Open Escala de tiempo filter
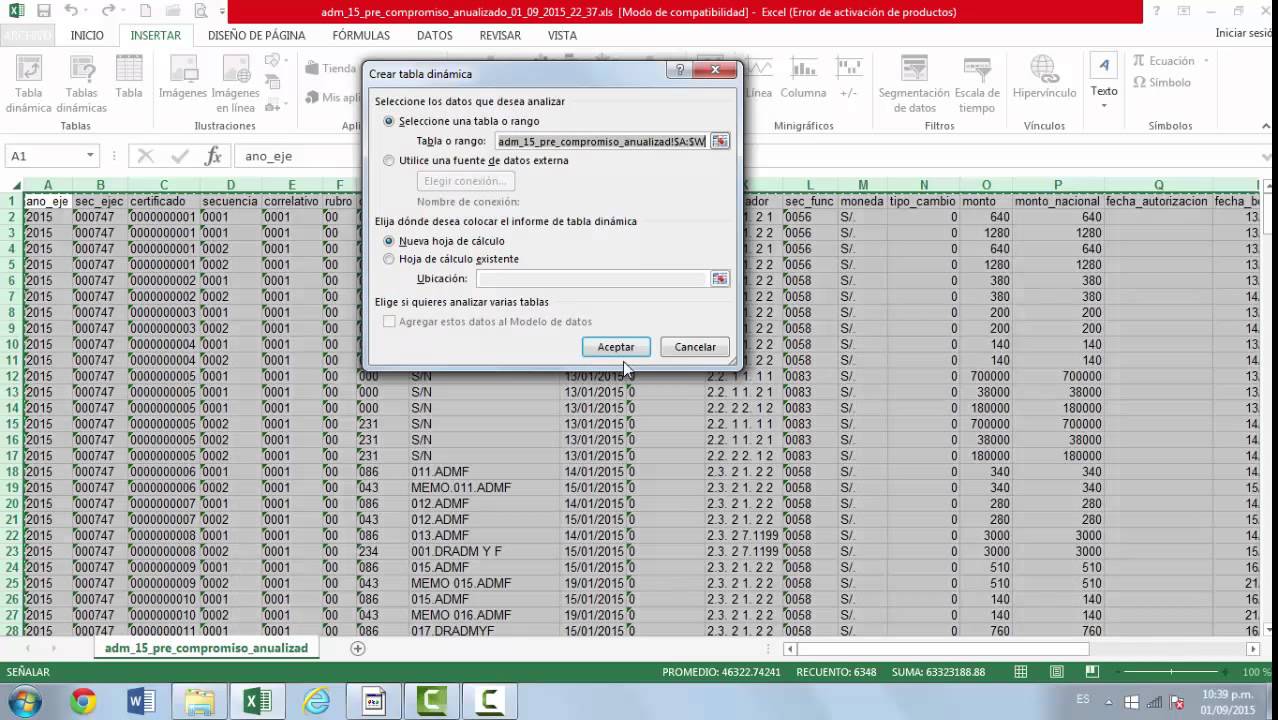The image size is (1278, 720). (x=977, y=84)
